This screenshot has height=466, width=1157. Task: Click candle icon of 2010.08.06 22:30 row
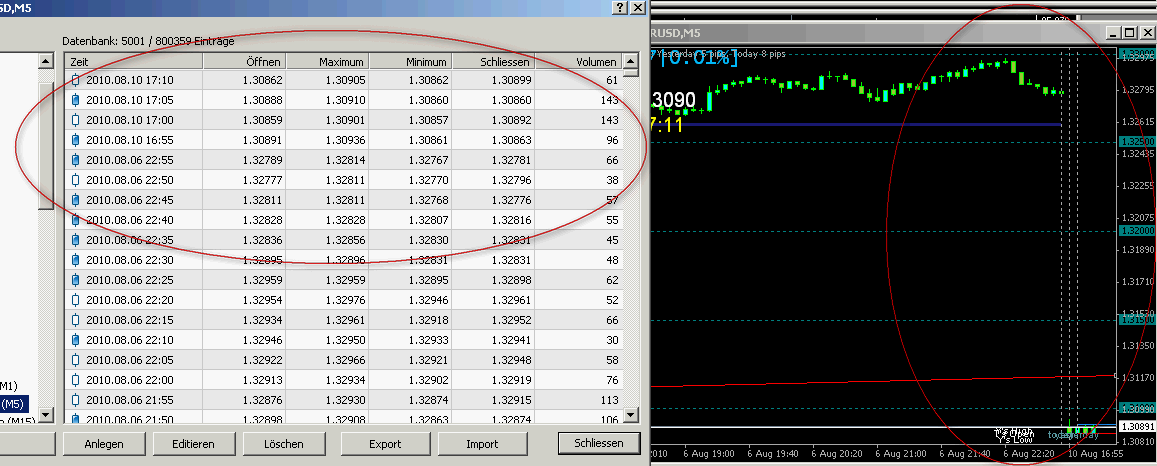point(76,260)
